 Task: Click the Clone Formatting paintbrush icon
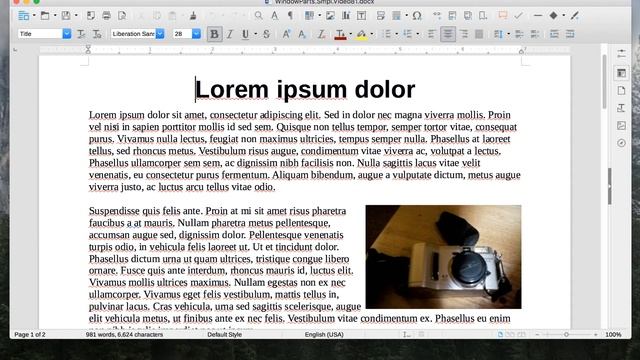point(193,16)
